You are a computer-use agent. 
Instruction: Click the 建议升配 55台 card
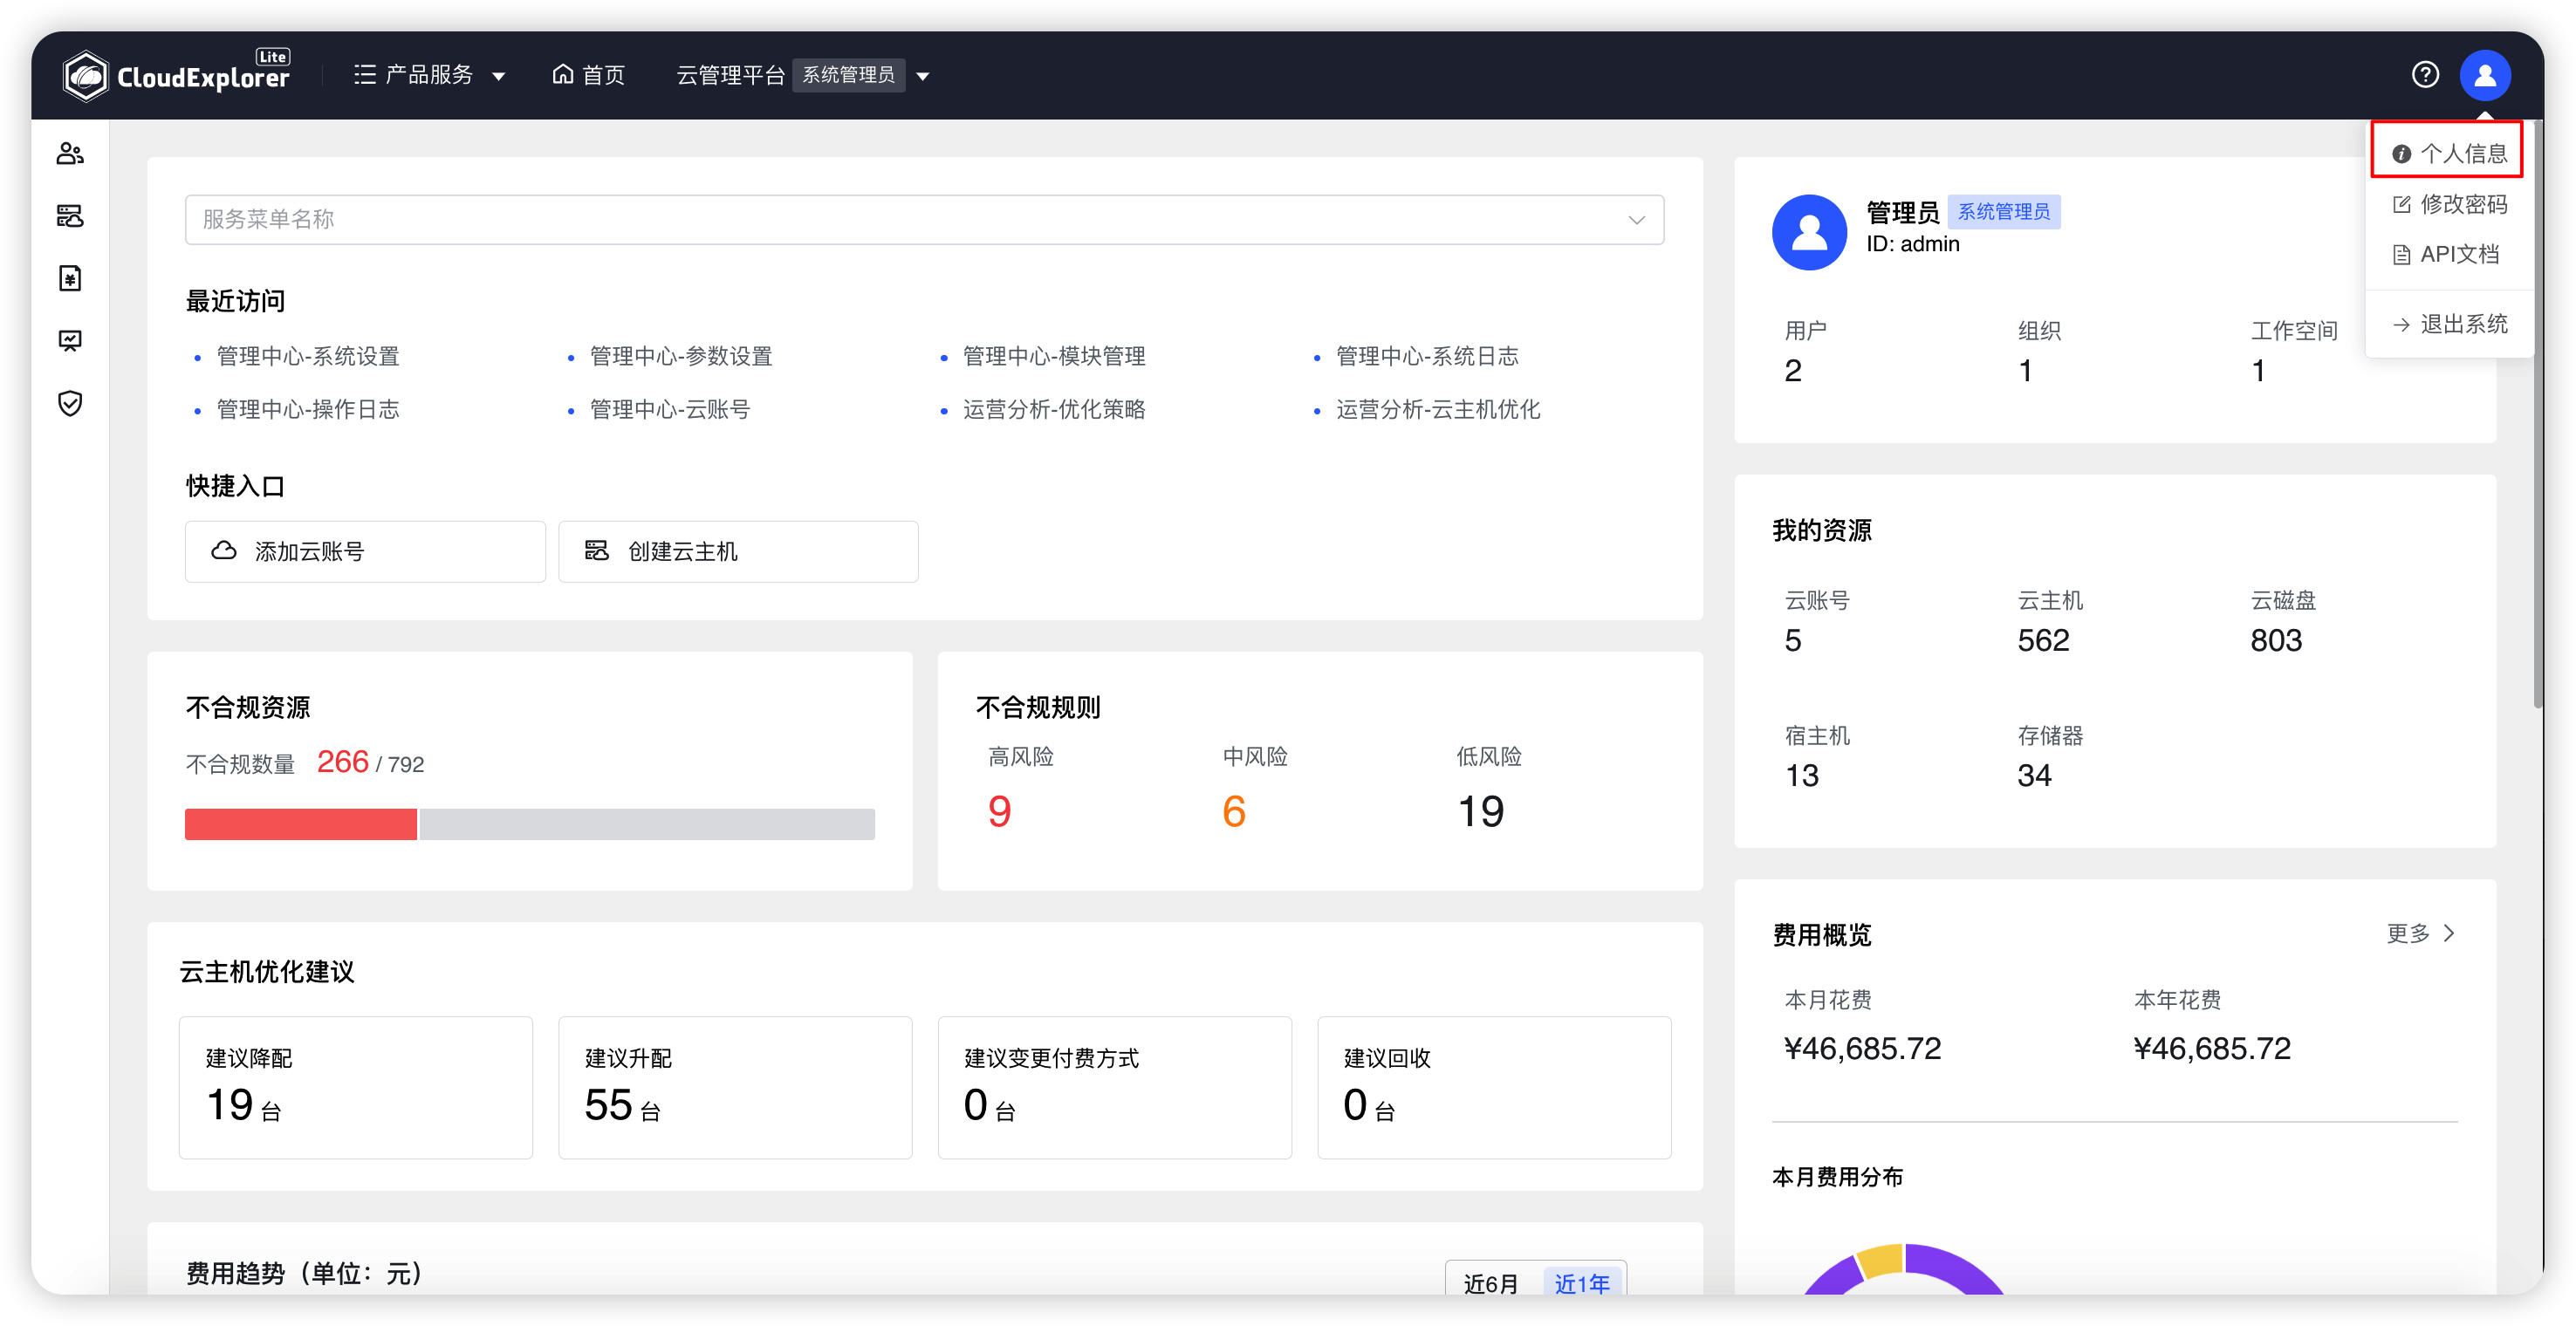[x=735, y=1087]
